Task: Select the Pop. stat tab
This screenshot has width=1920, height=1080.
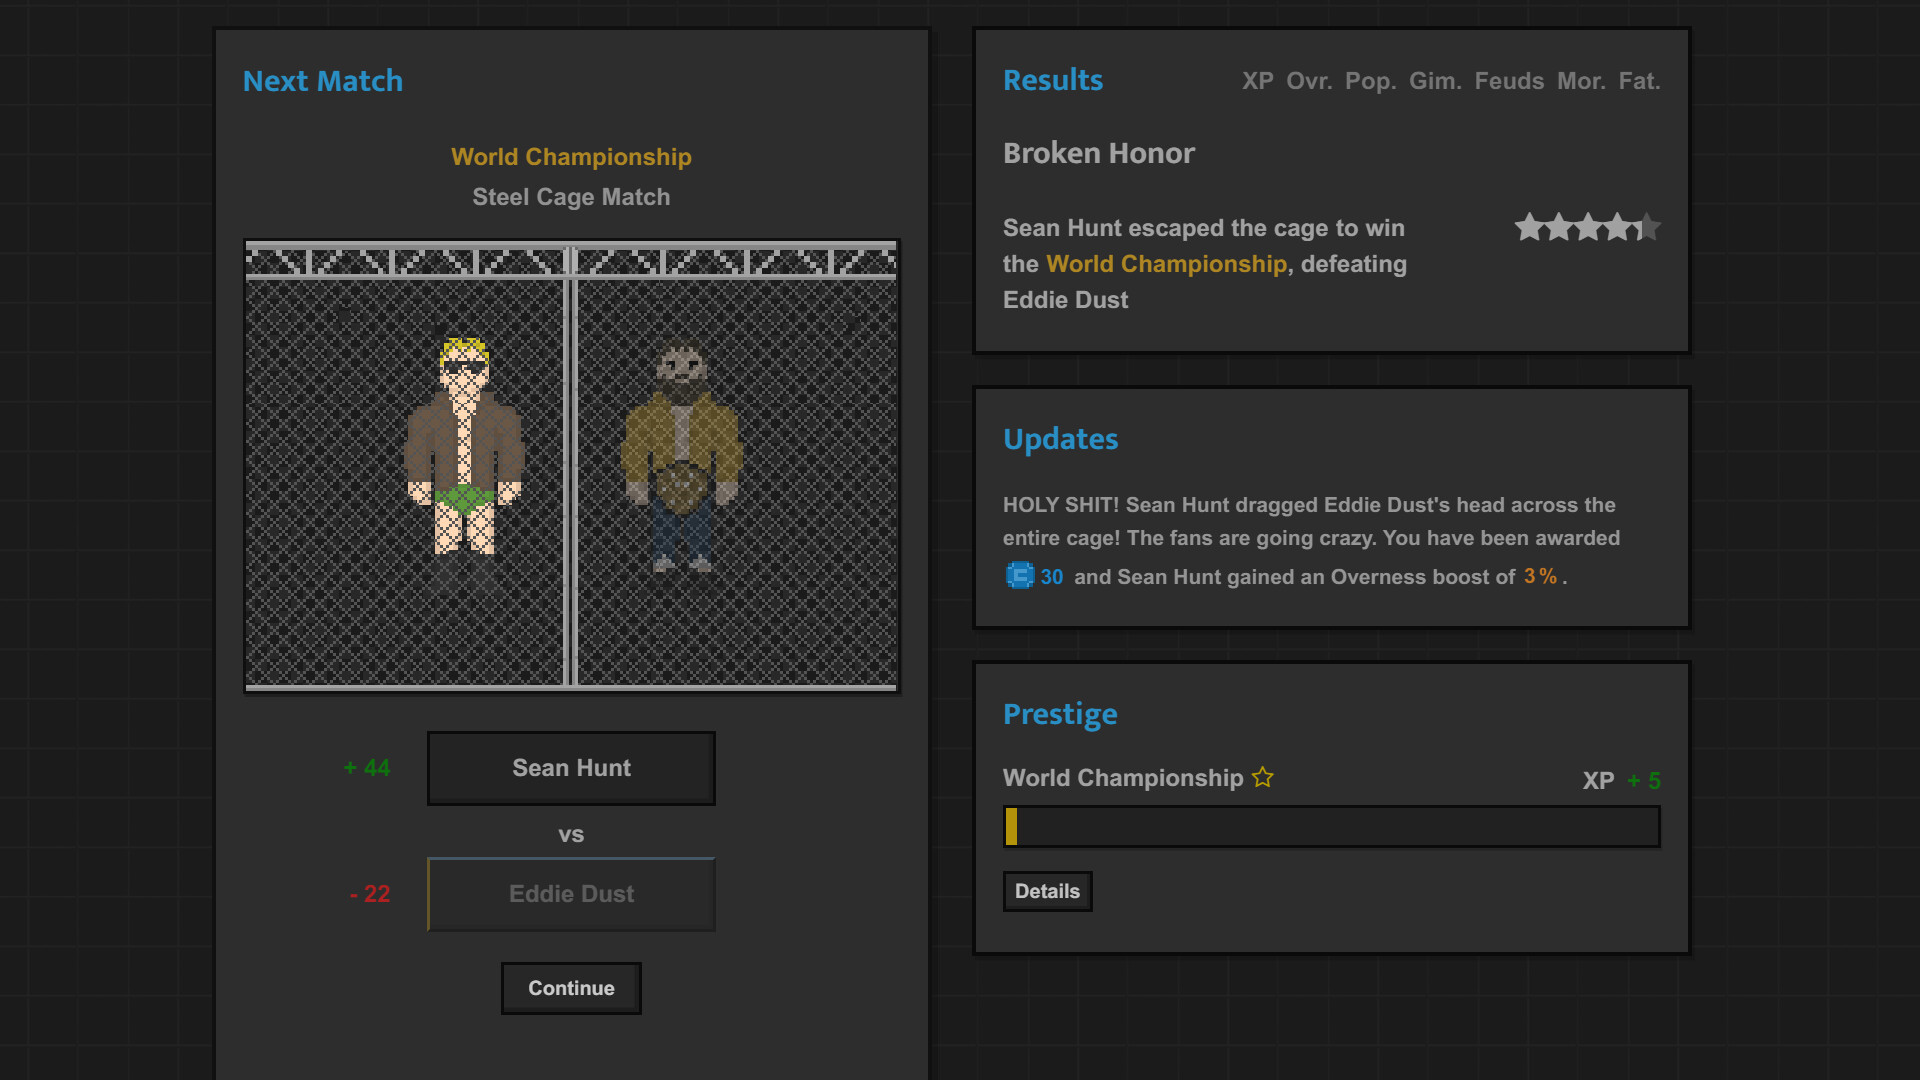Action: [1370, 81]
